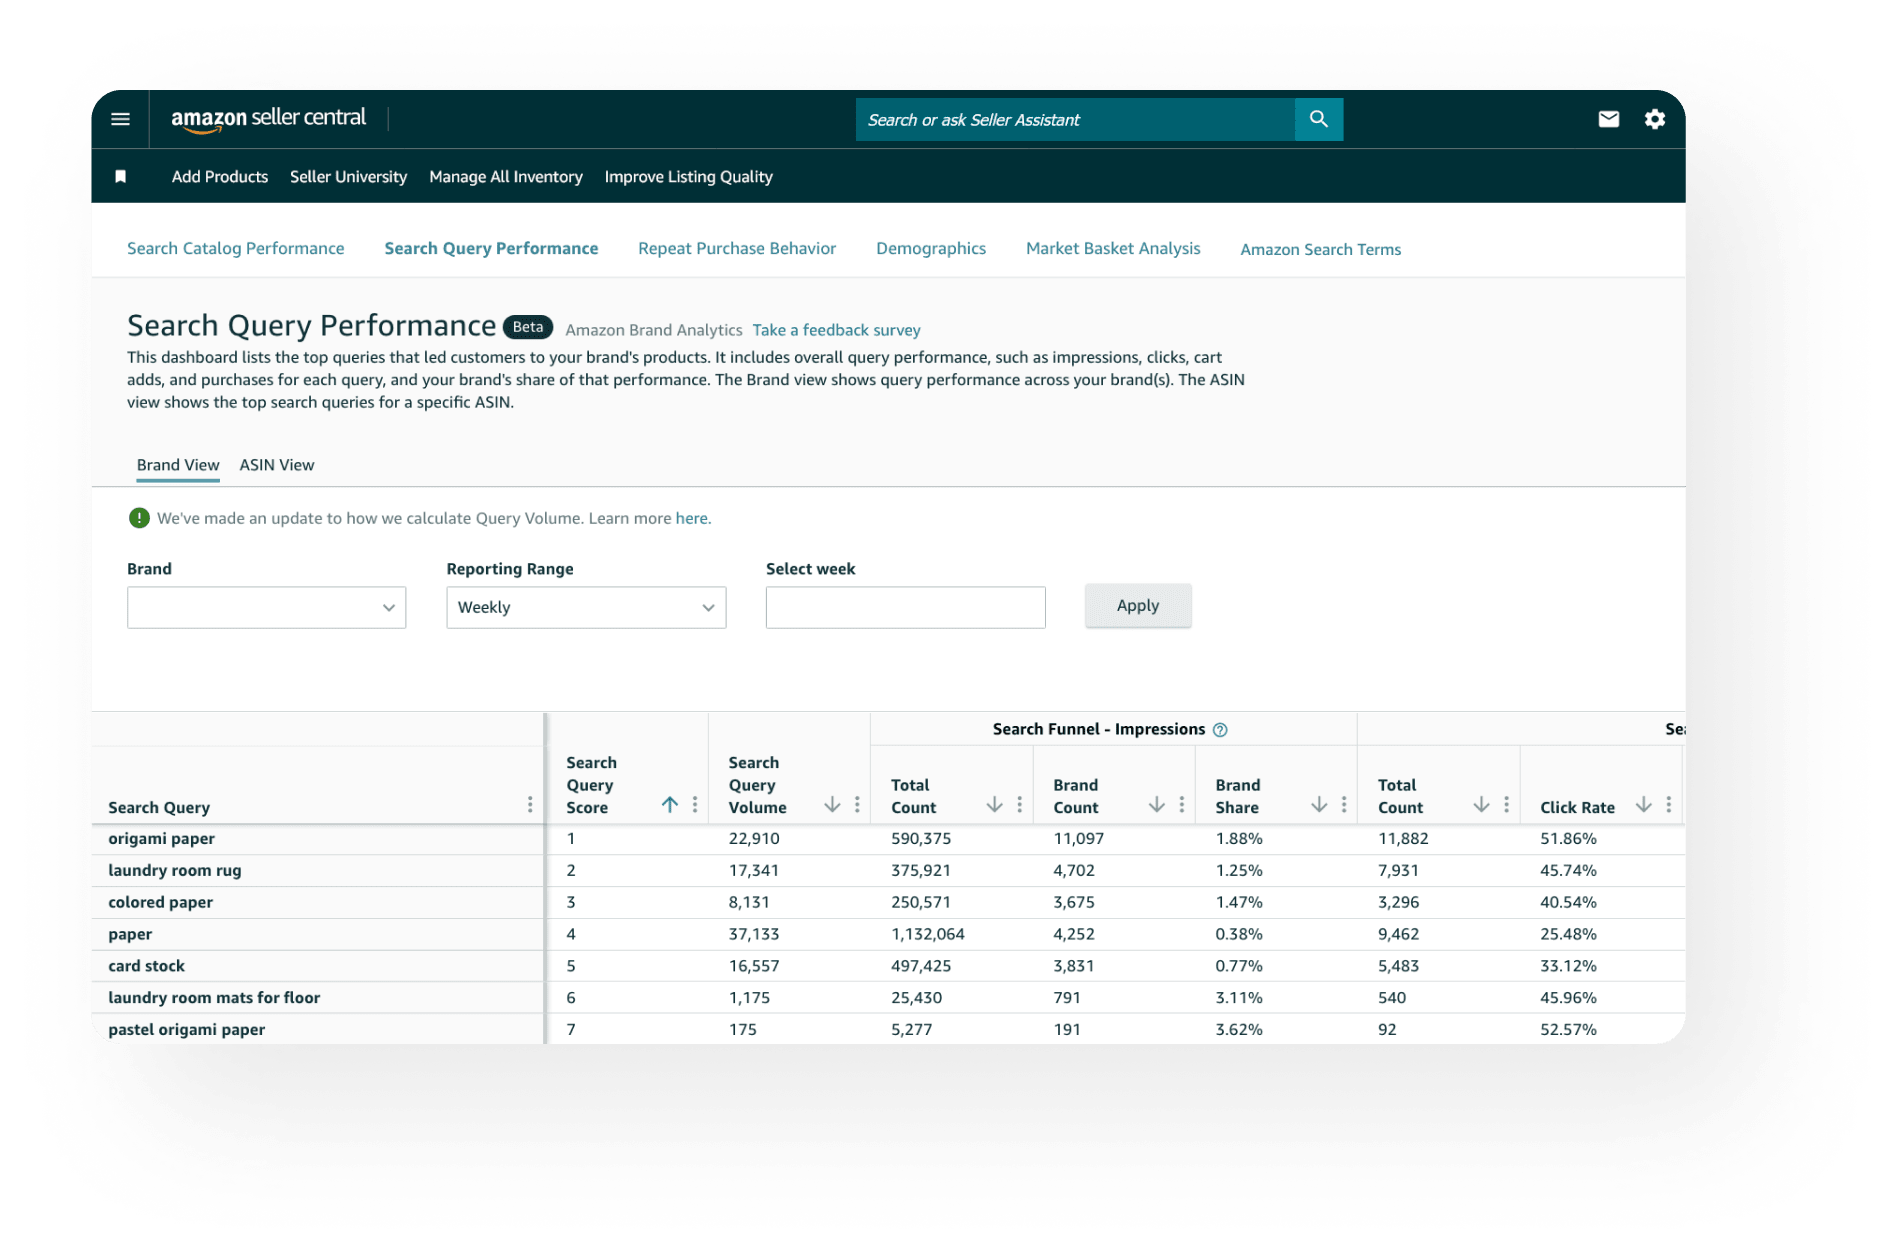The image size is (1896, 1254).
Task: Open Brand Share column options
Action: click(x=1344, y=805)
